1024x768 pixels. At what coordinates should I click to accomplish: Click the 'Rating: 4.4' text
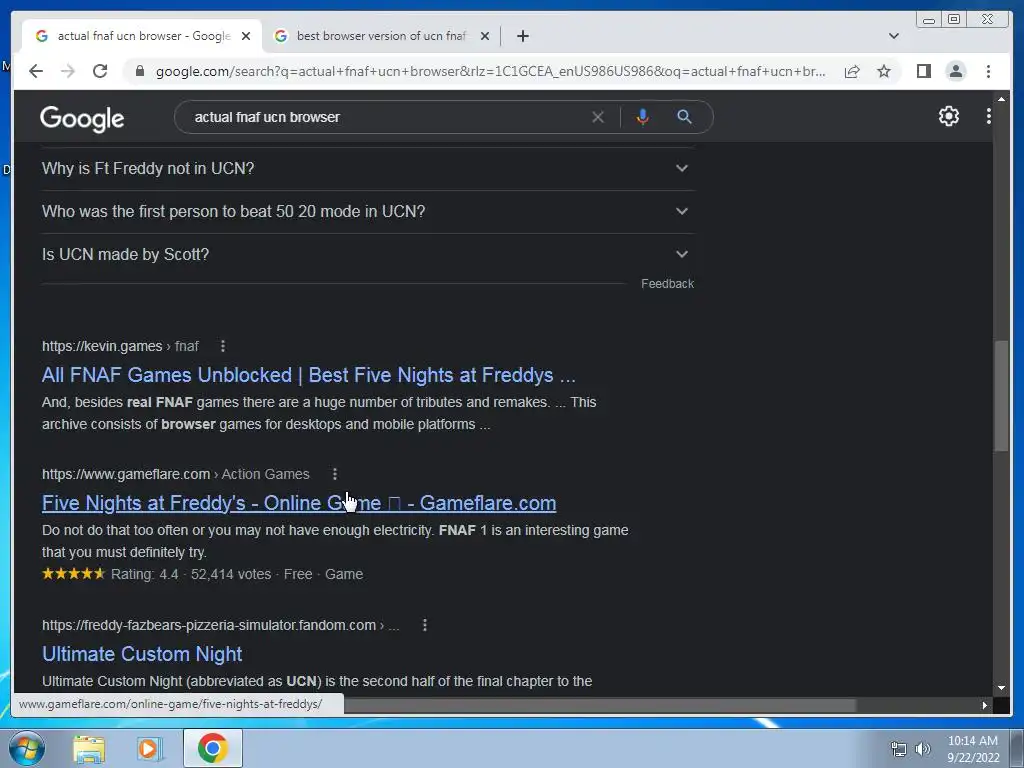tap(144, 574)
